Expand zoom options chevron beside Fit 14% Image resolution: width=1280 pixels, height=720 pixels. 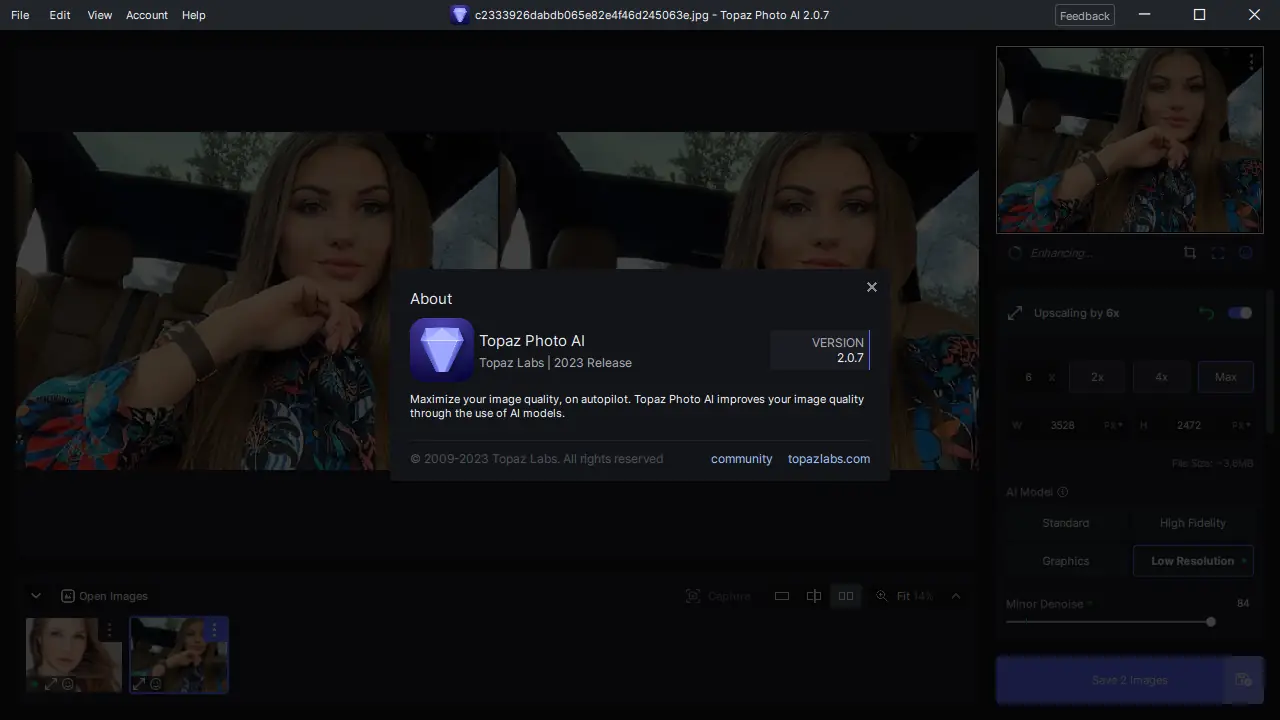click(x=956, y=596)
